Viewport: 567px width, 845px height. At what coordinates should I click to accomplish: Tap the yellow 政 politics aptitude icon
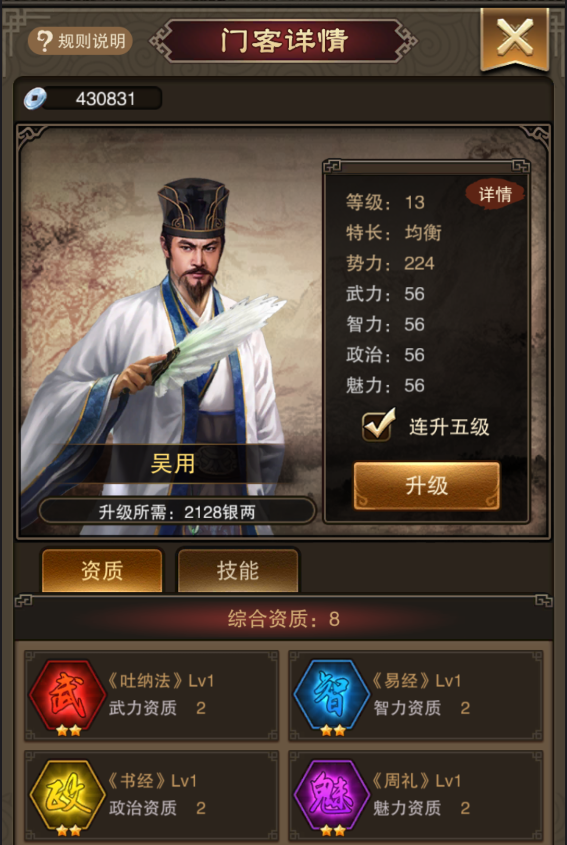pyautogui.click(x=67, y=795)
